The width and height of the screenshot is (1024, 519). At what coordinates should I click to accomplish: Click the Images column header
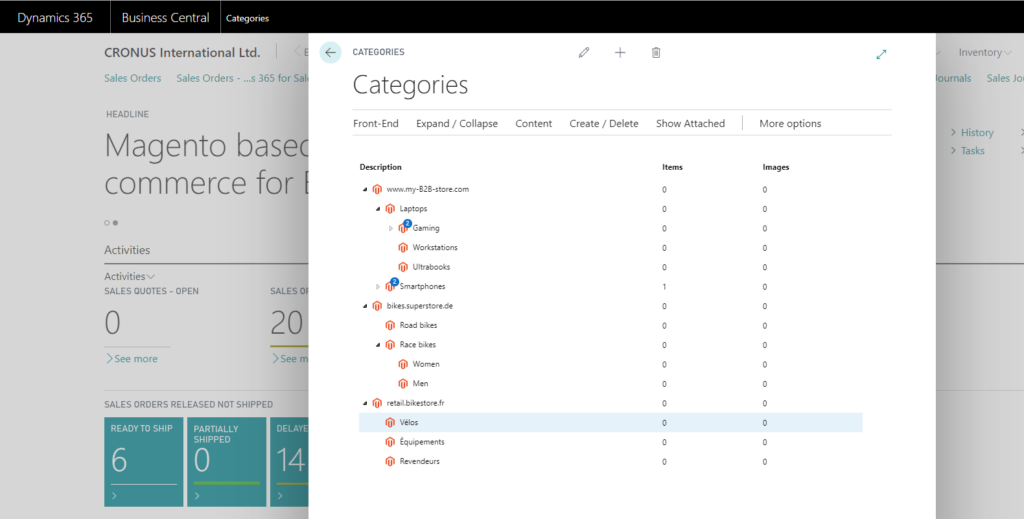776,167
